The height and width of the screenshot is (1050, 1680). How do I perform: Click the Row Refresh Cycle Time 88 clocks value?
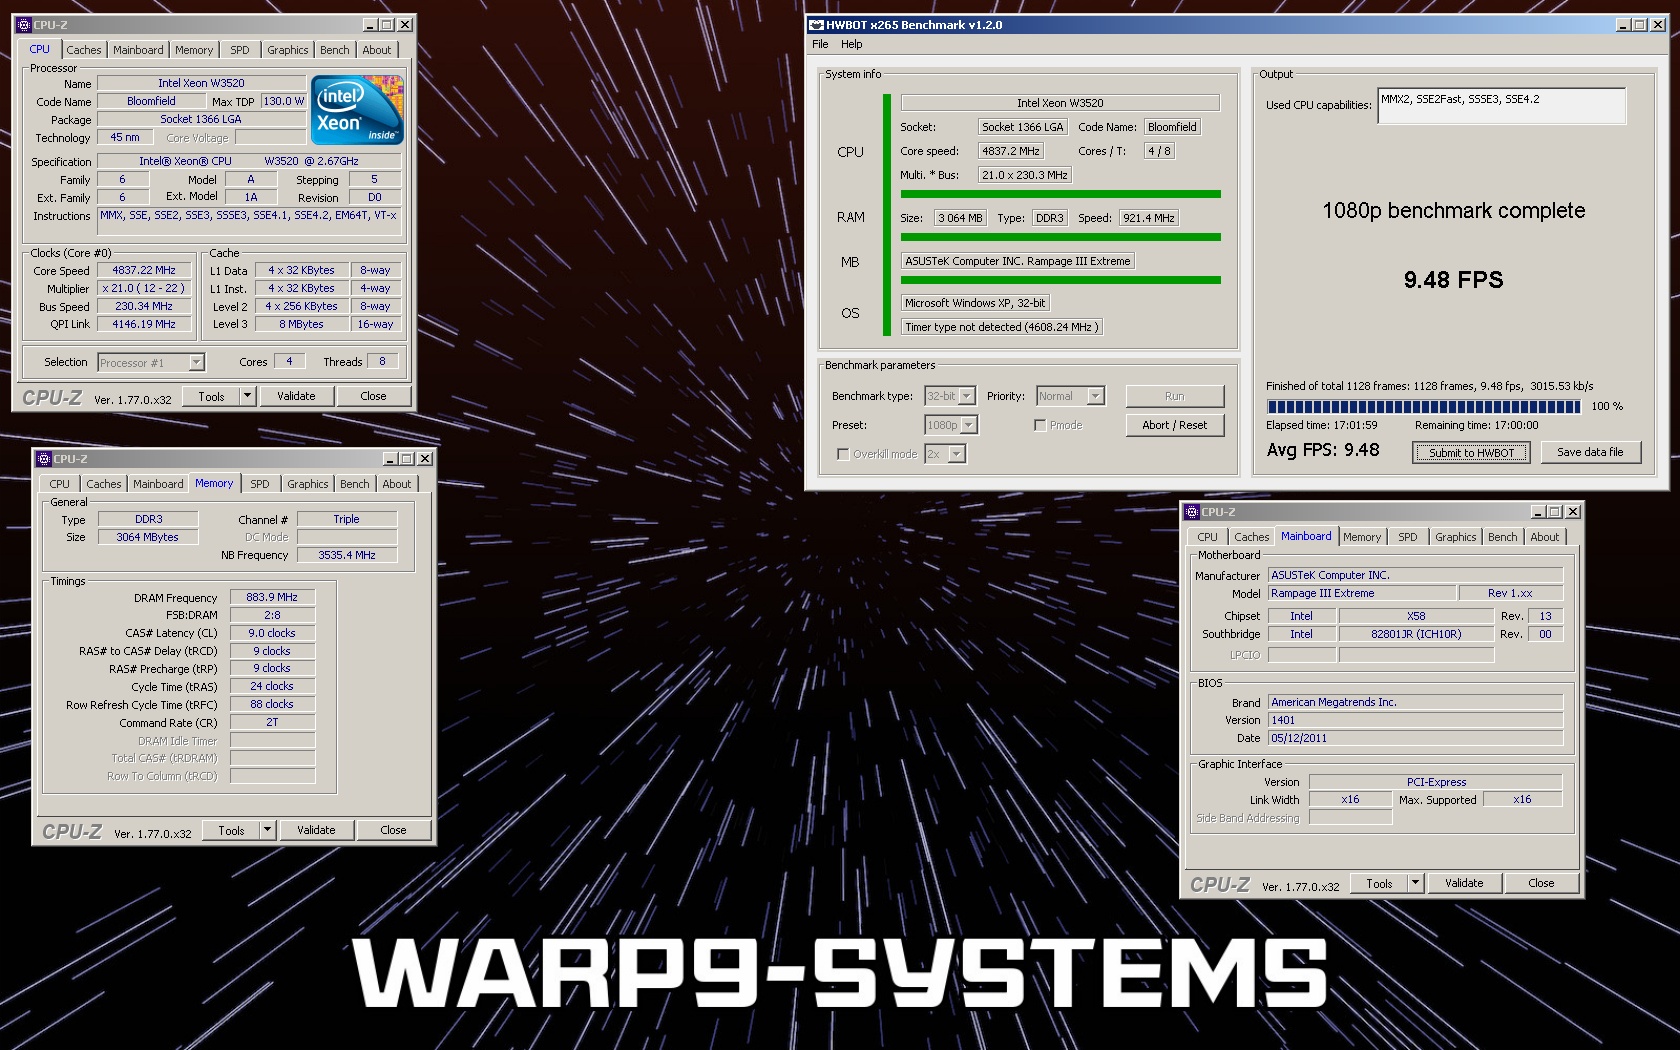point(272,704)
